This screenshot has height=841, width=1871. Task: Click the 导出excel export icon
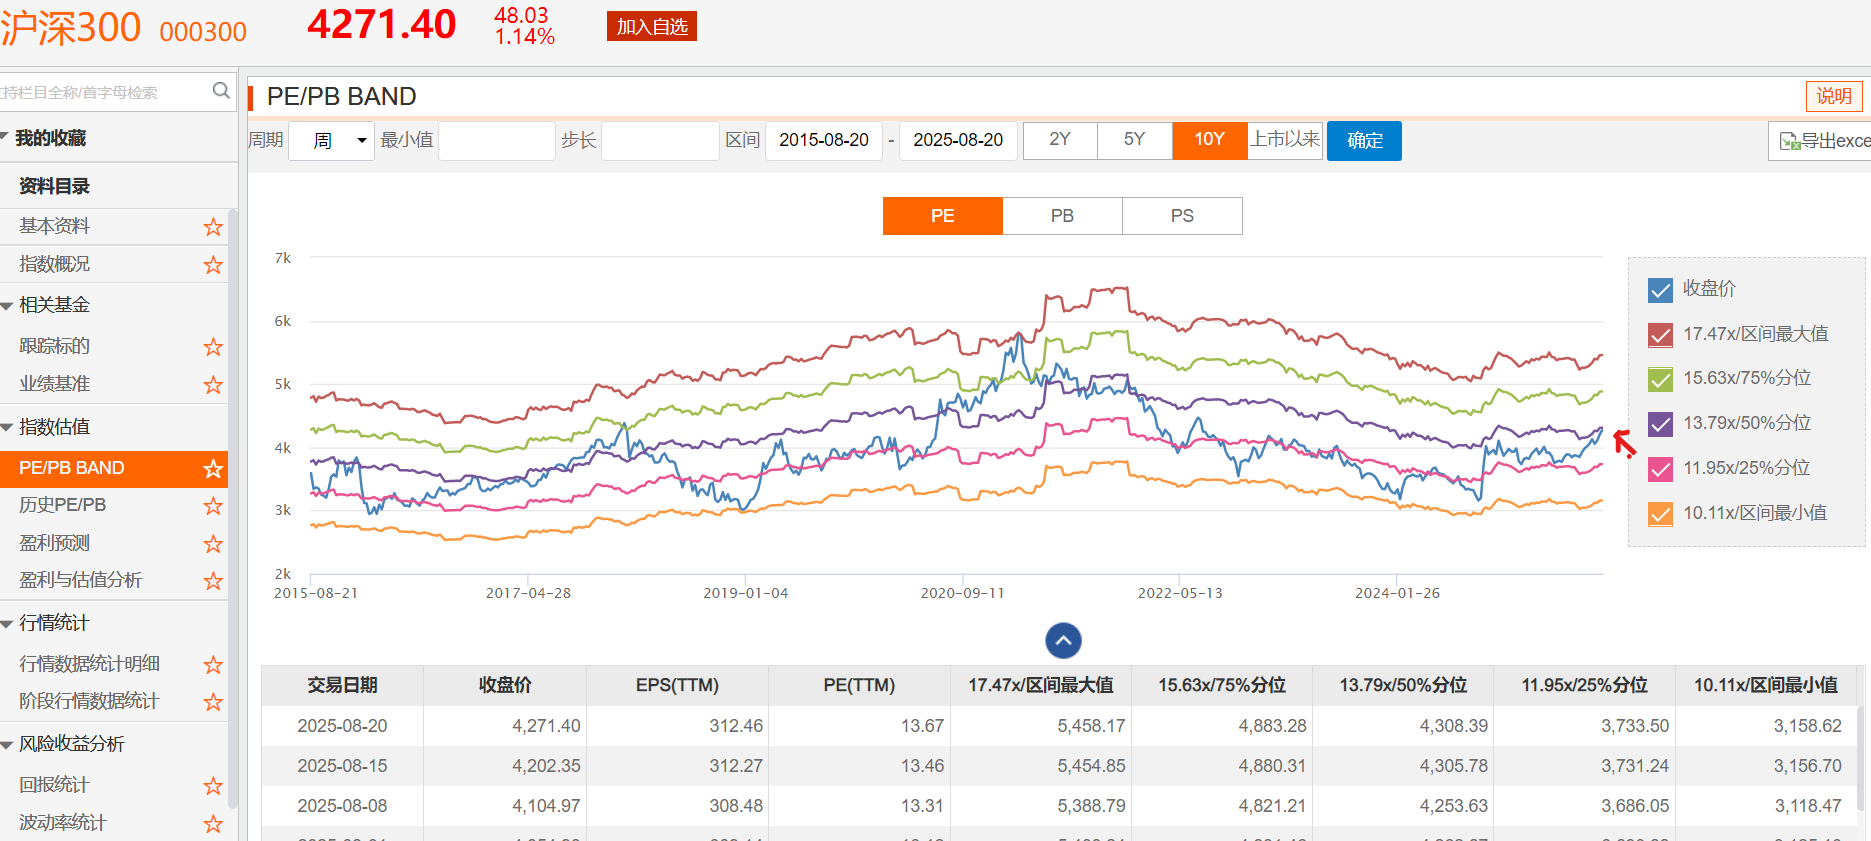1789,142
